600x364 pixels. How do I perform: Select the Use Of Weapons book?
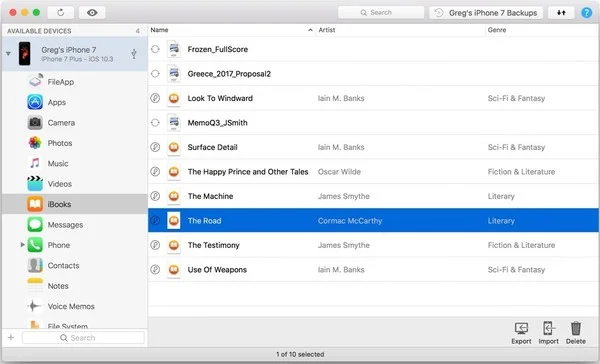coord(373,269)
